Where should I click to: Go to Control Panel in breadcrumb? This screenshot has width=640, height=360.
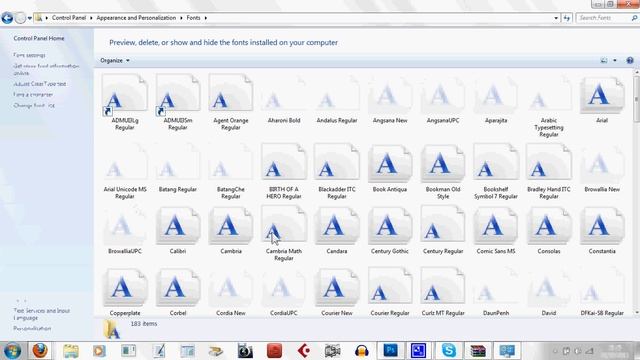[69, 18]
